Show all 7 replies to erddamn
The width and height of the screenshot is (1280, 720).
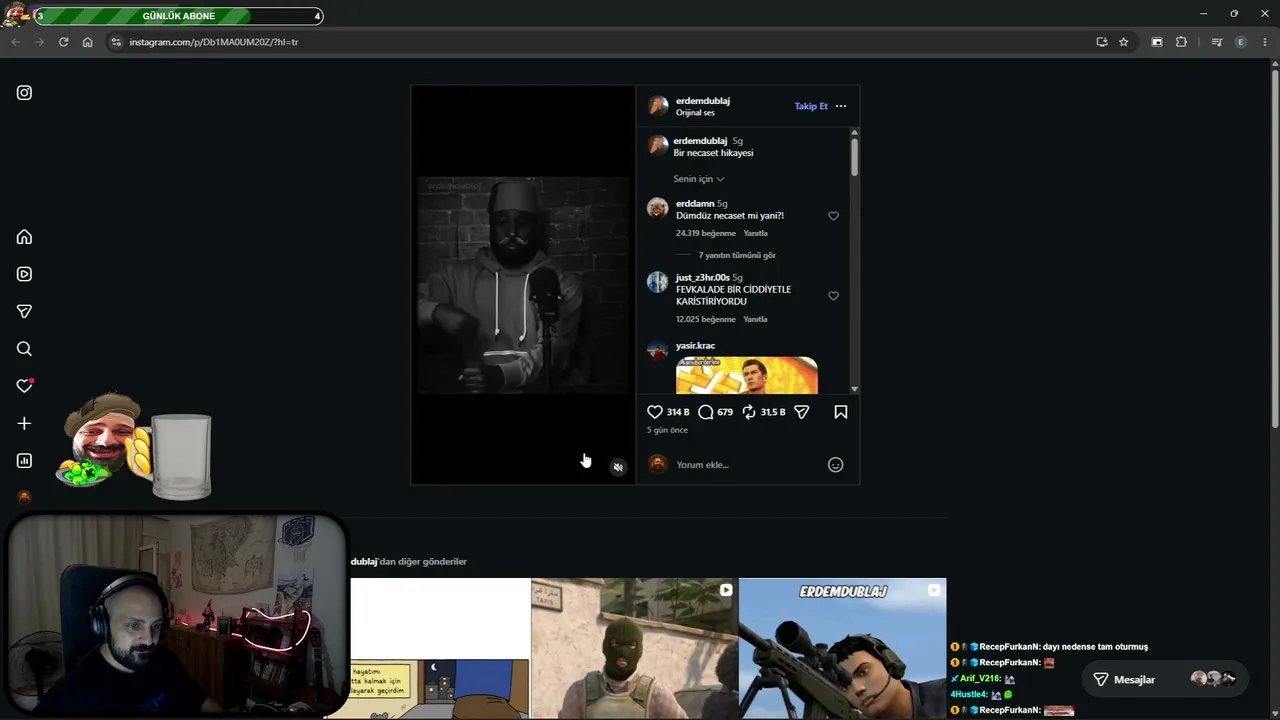click(x=737, y=255)
